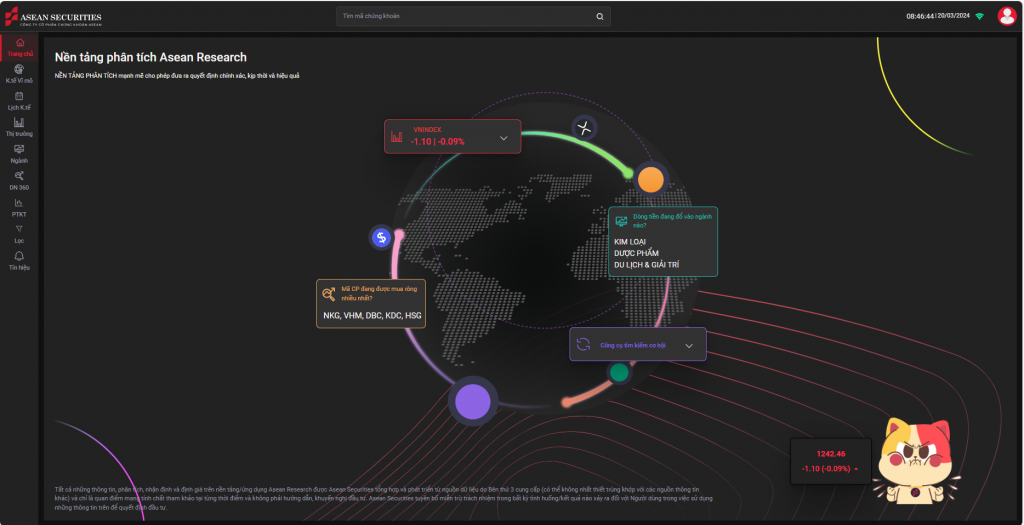
Task: Click the search magnifier icon
Action: click(x=600, y=16)
